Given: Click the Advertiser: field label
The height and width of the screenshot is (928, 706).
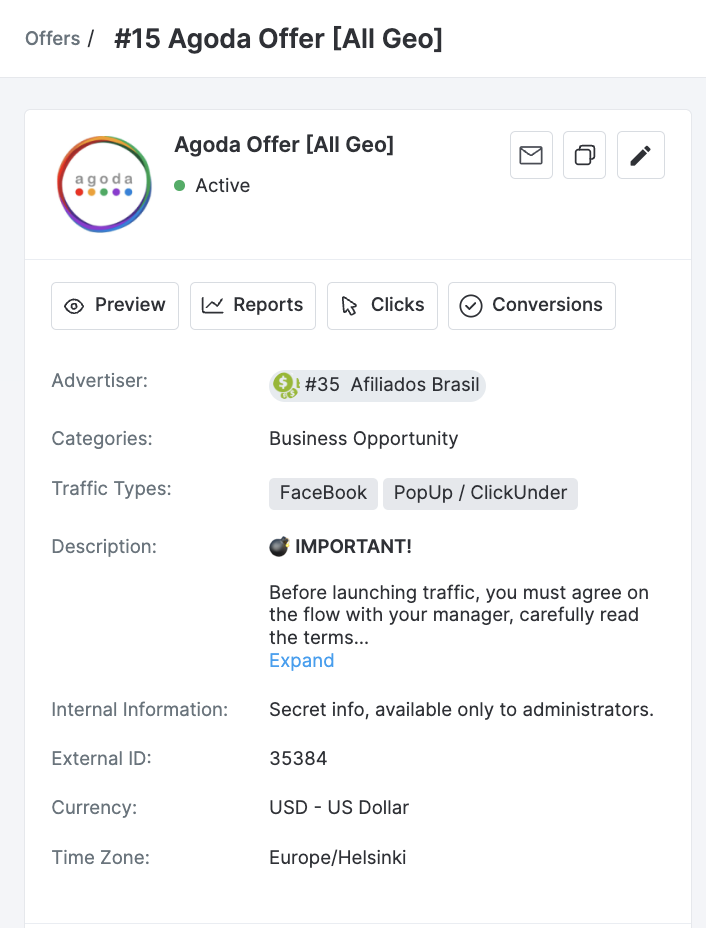Looking at the screenshot, I should click(x=99, y=381).
